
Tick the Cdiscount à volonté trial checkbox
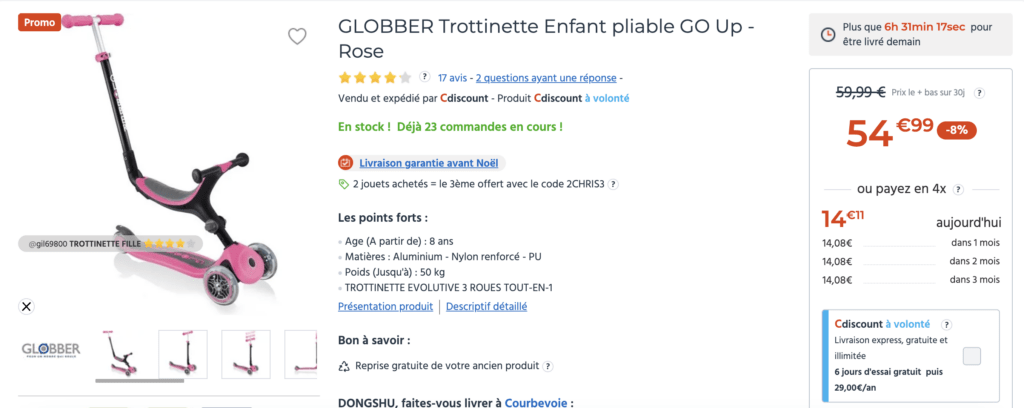[972, 356]
